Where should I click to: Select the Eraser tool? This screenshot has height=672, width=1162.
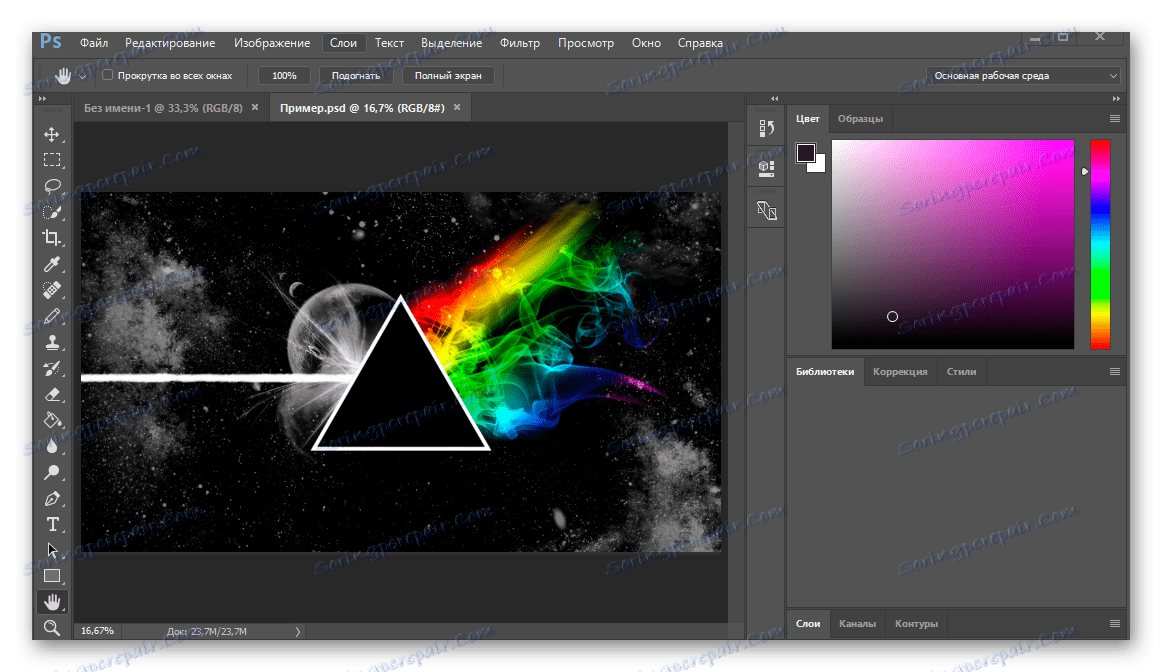click(52, 394)
